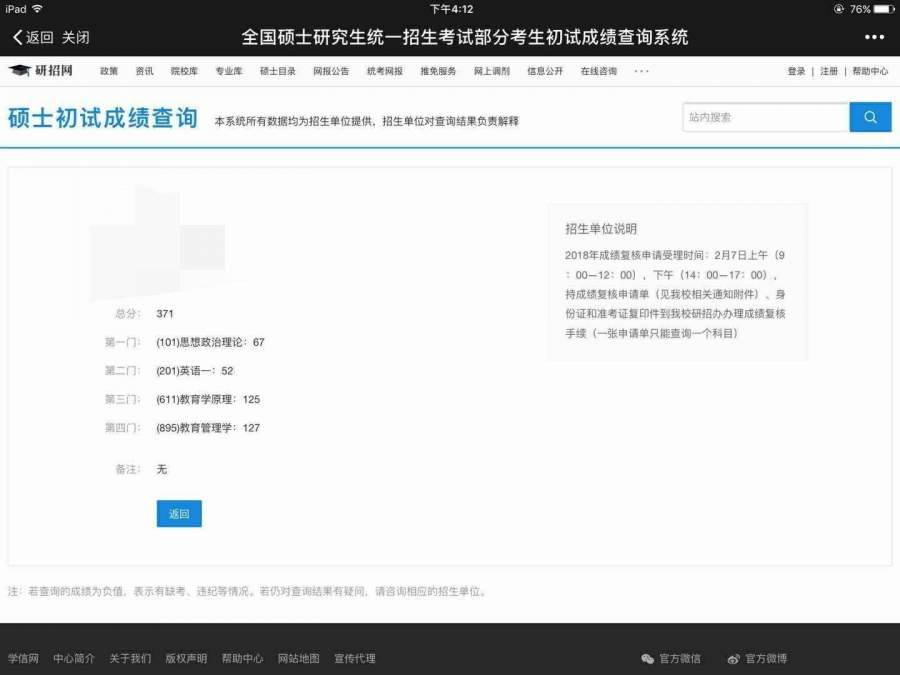Click the 学信网 footer link

pos(23,659)
